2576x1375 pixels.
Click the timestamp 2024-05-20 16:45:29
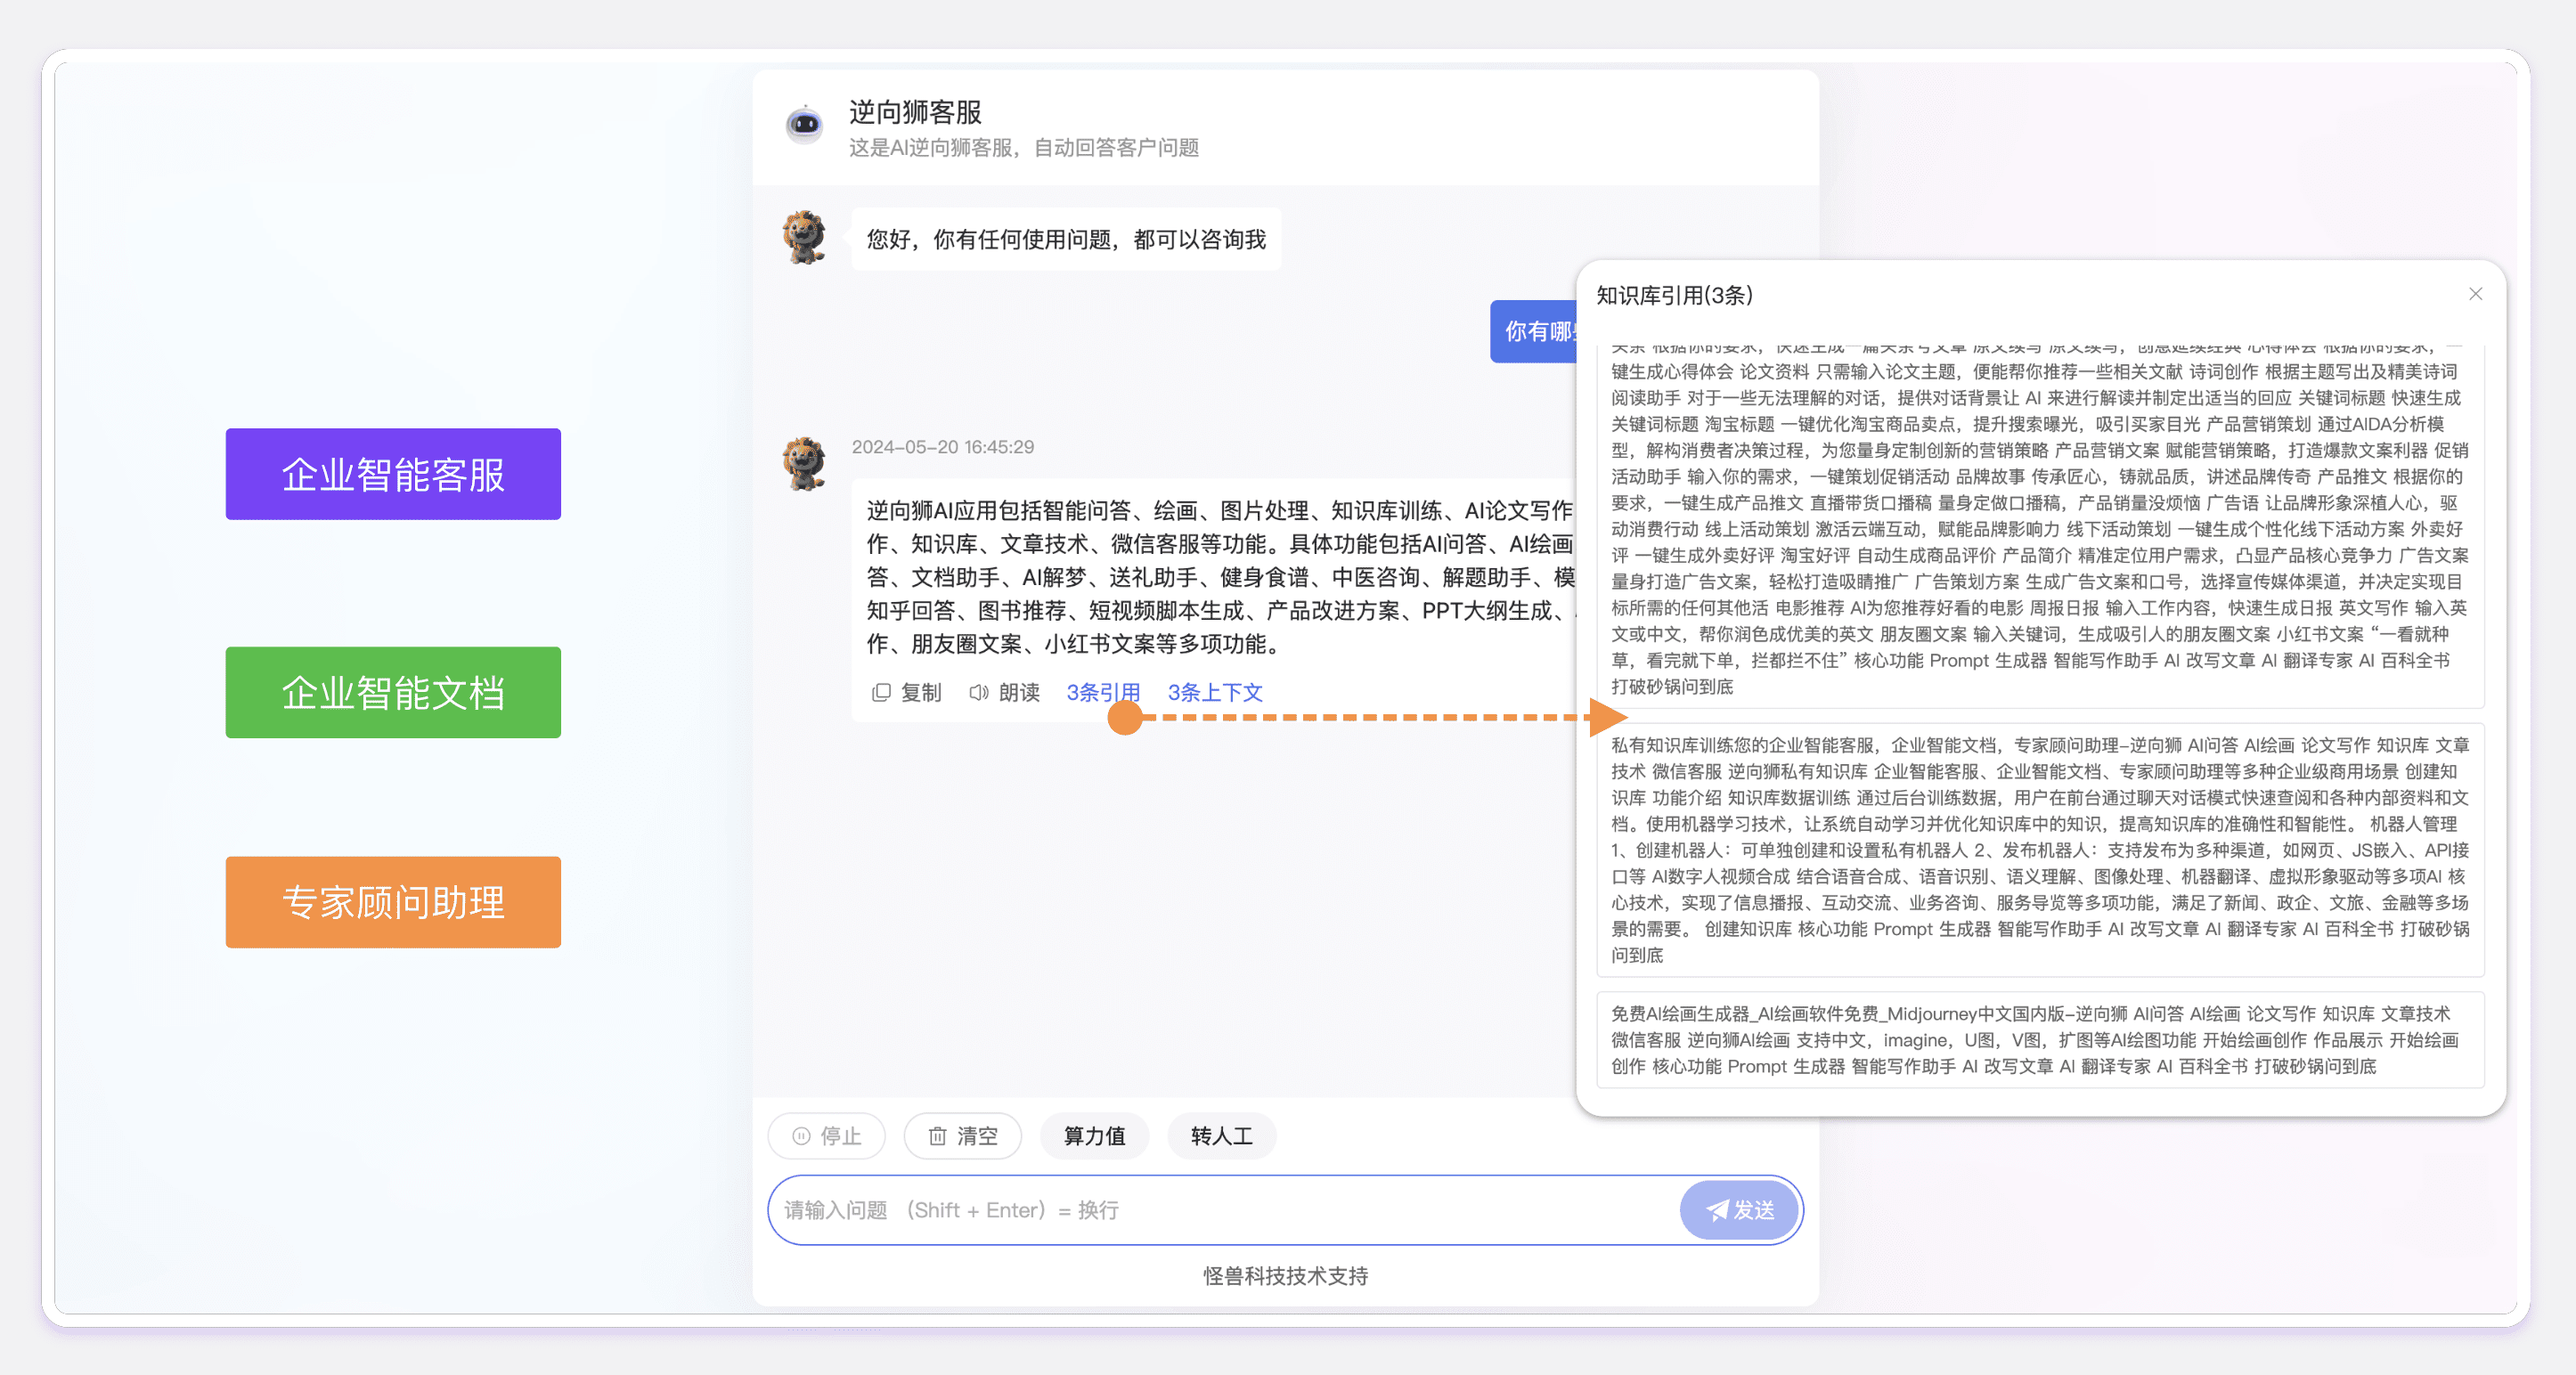point(942,447)
